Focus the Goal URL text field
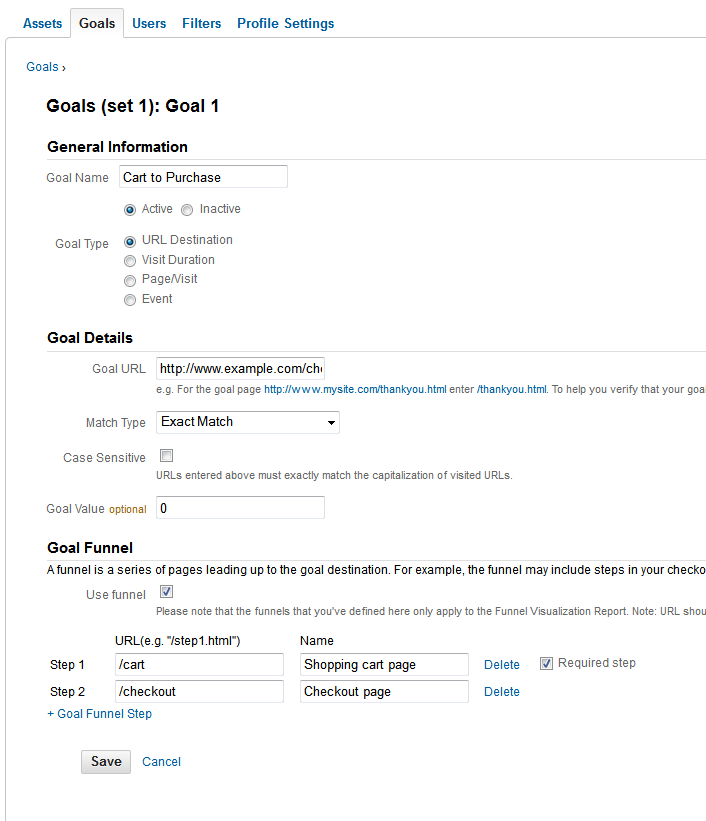 tap(240, 368)
